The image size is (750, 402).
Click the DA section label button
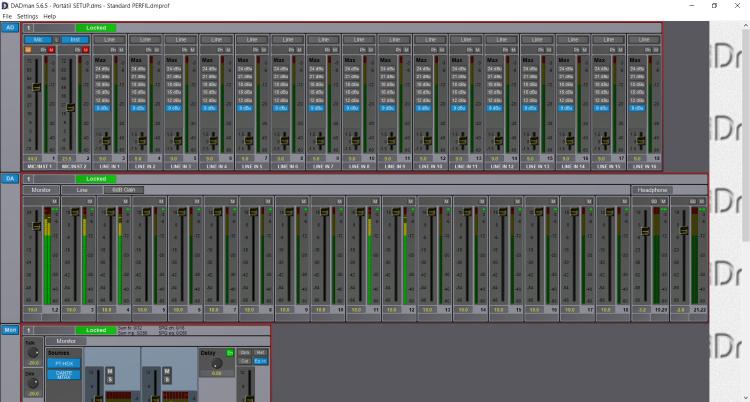10,178
